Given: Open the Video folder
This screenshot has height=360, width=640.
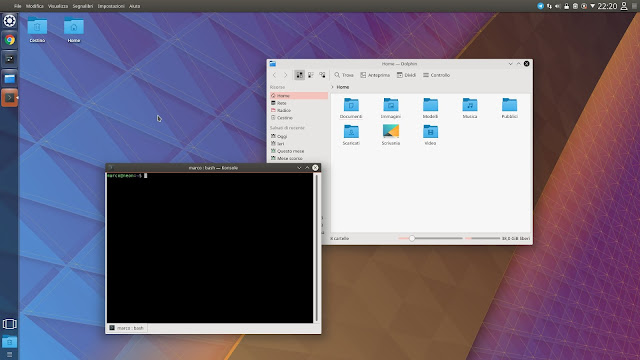Looking at the screenshot, I should (430, 135).
